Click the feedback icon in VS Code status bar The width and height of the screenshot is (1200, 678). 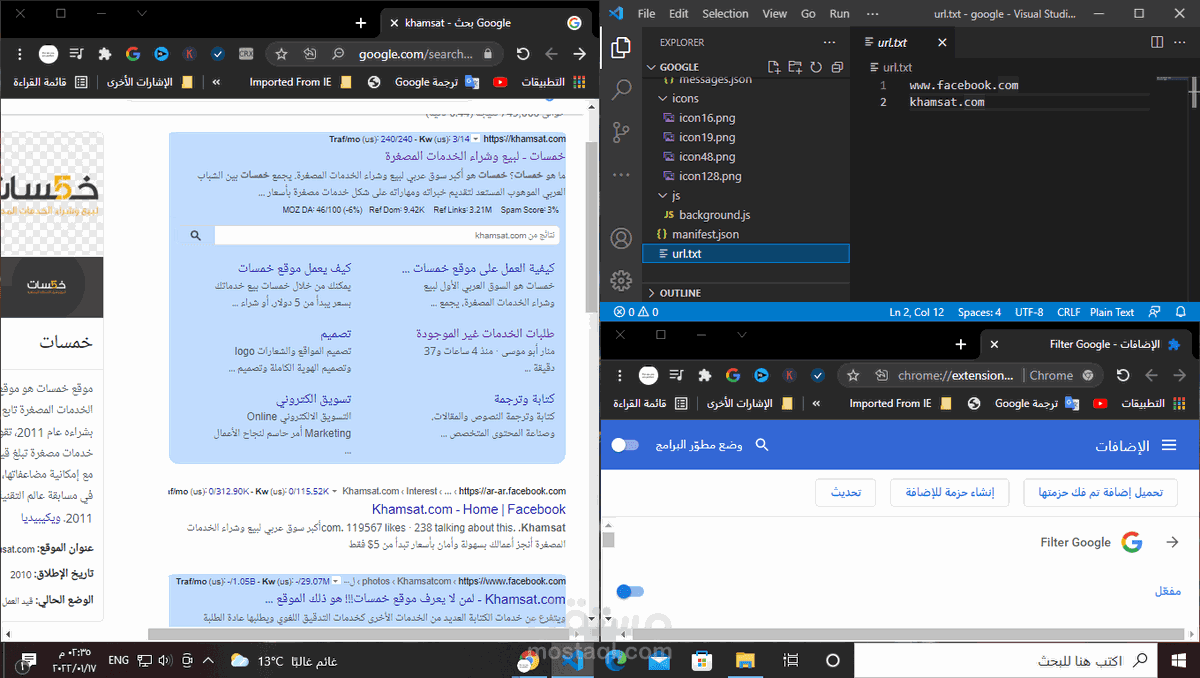click(x=1155, y=312)
